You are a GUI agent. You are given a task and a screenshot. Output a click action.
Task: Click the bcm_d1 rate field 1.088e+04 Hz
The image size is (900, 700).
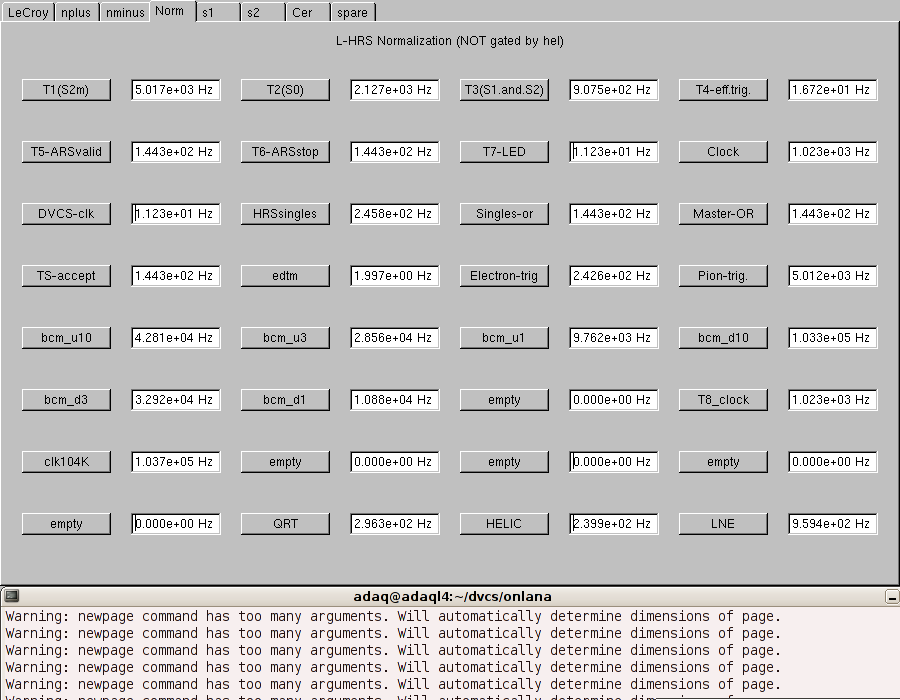[395, 400]
